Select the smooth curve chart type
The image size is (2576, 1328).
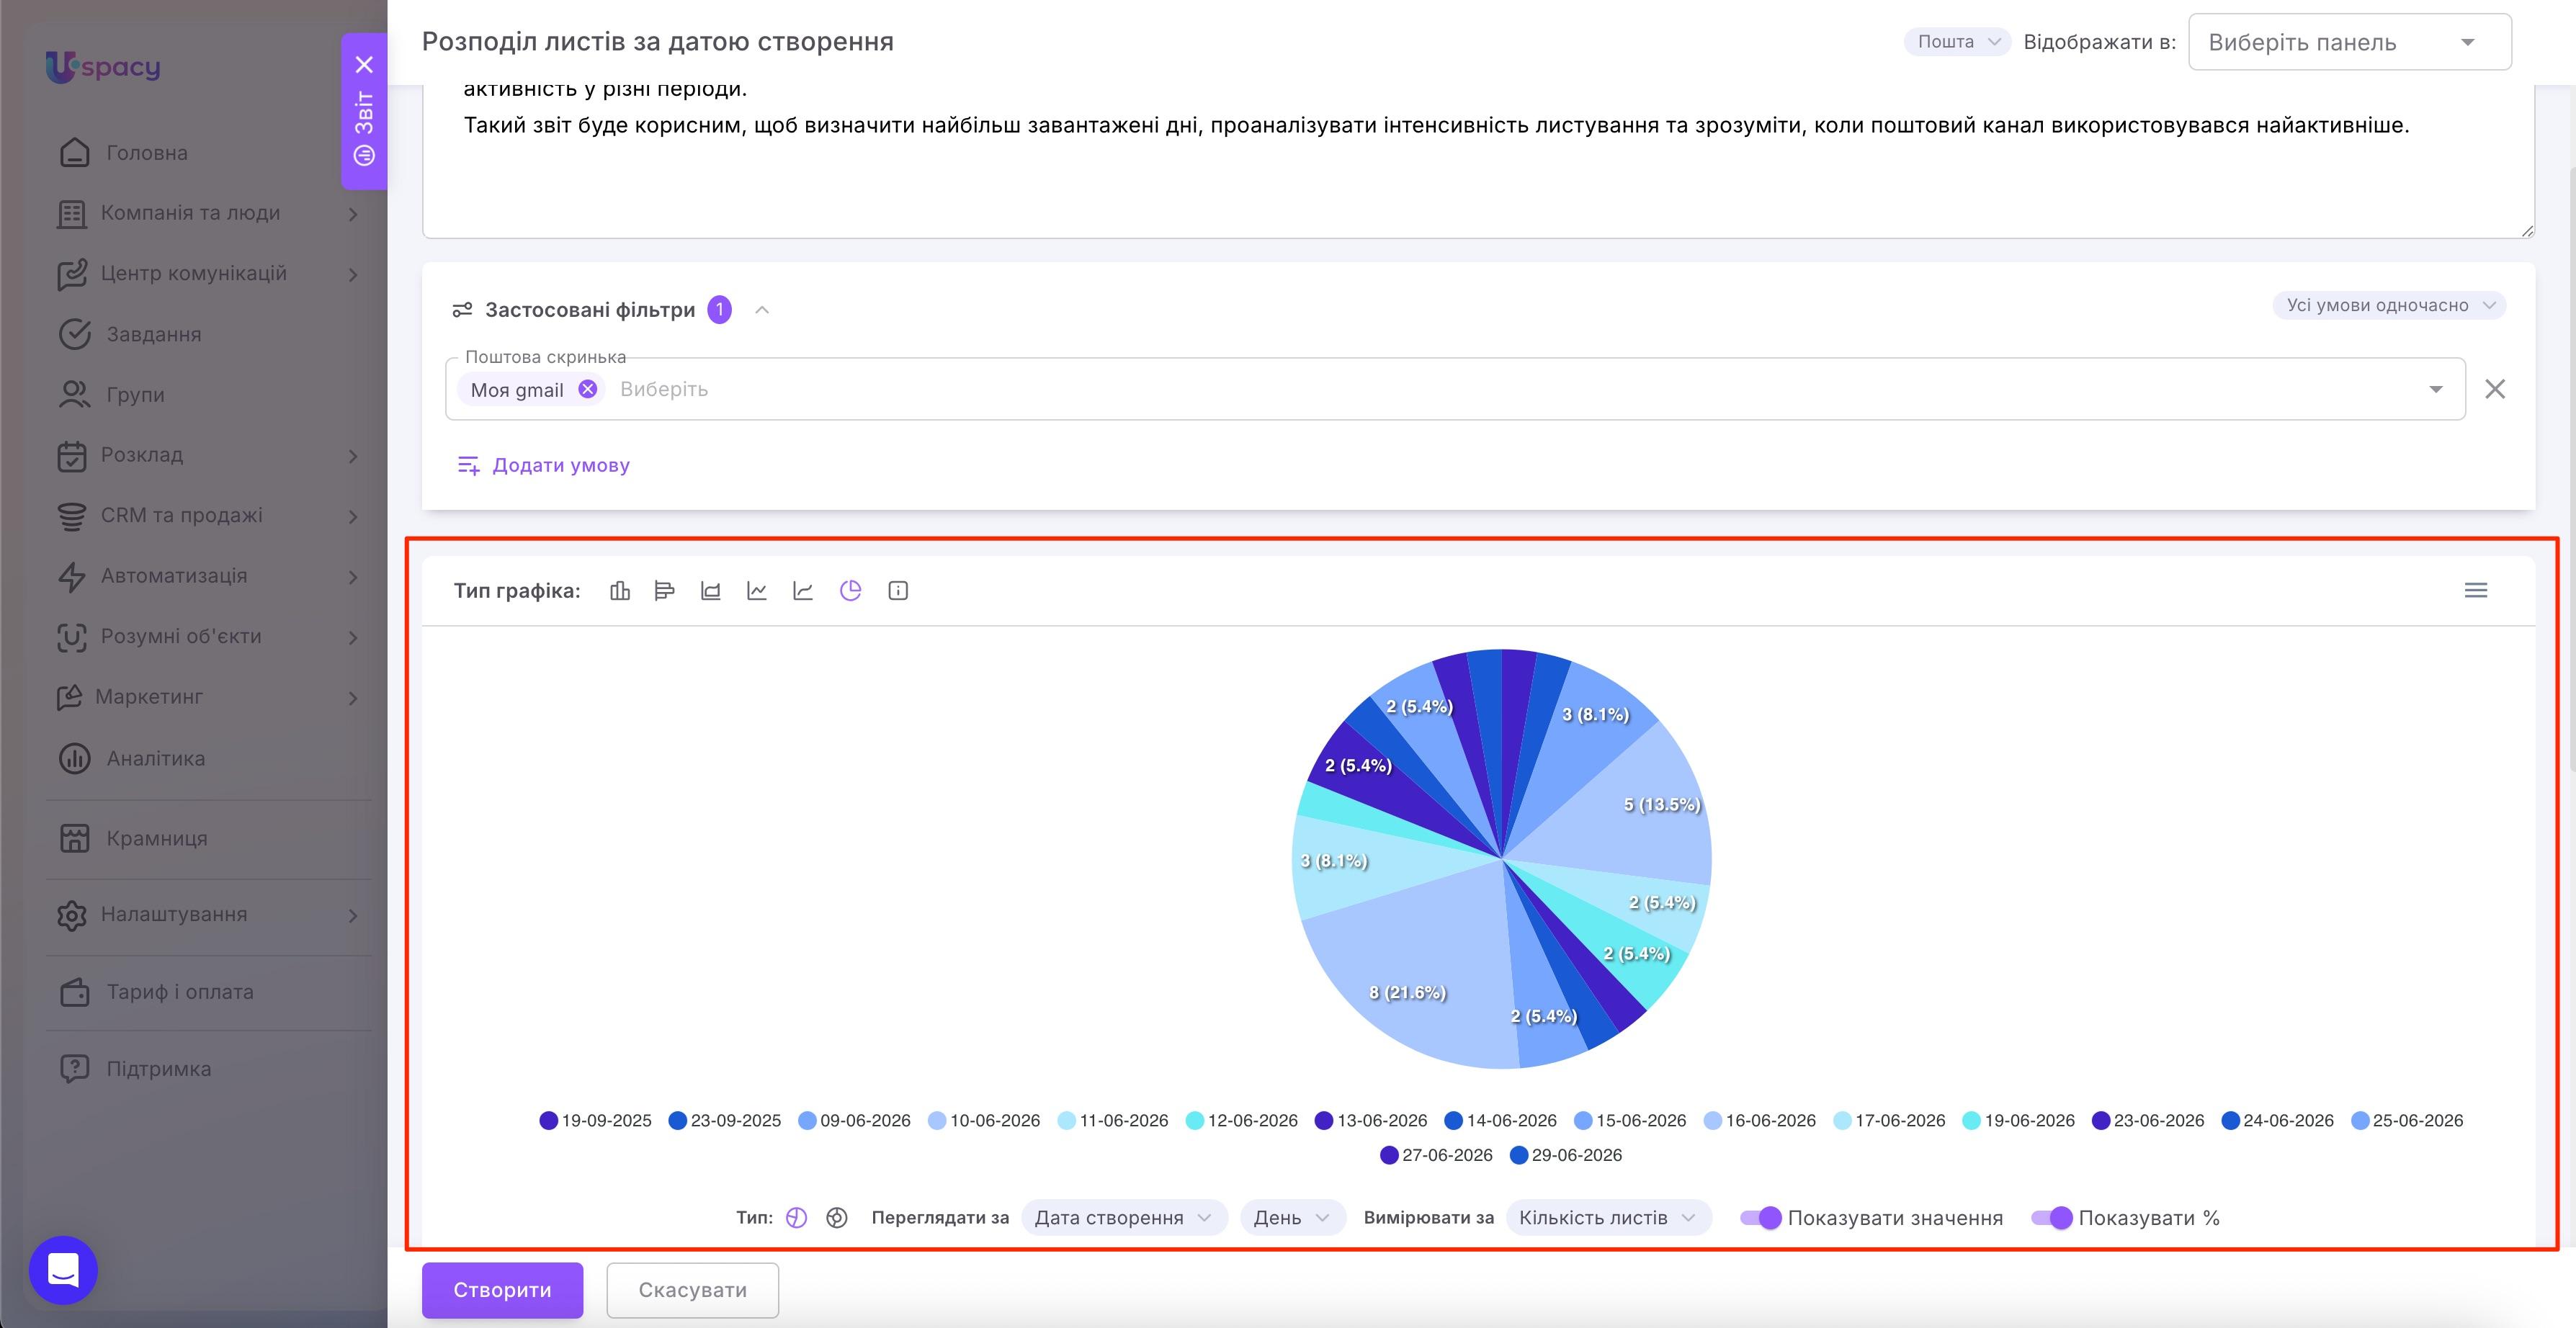pos(803,591)
